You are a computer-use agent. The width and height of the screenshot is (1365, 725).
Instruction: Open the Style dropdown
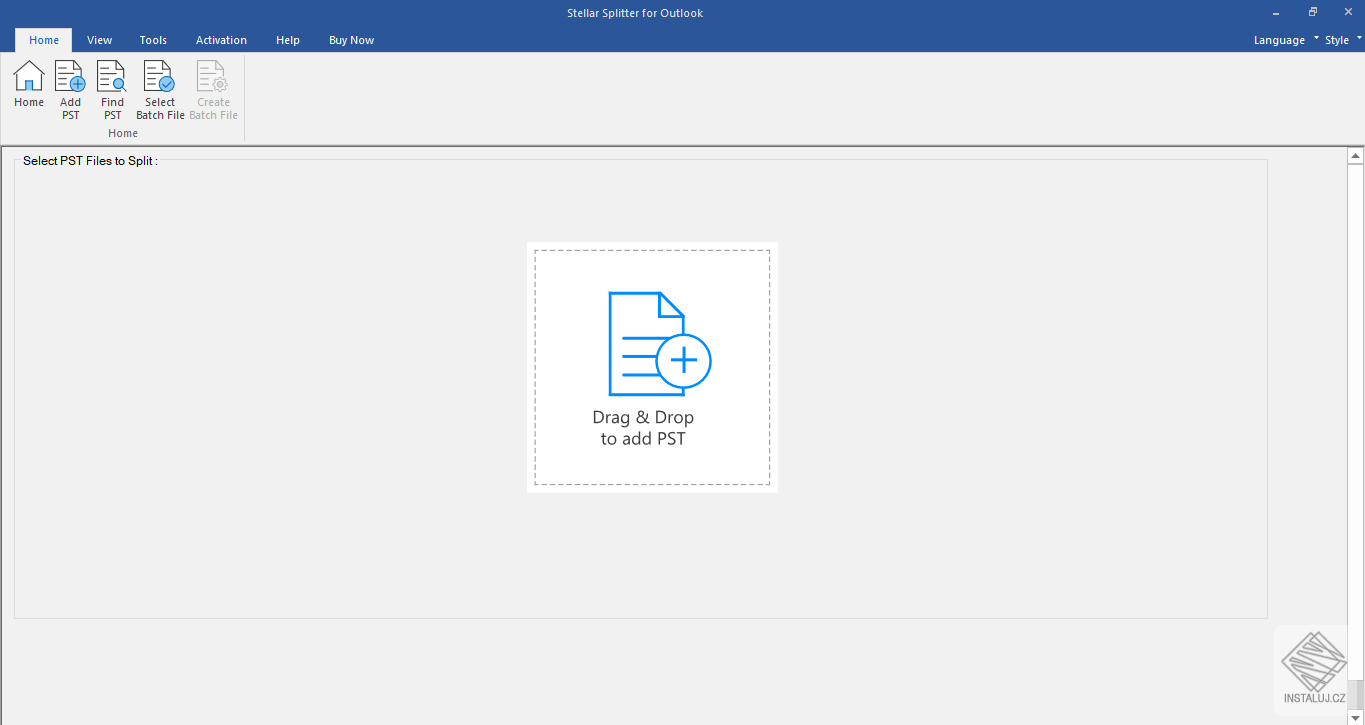pyautogui.click(x=1343, y=40)
